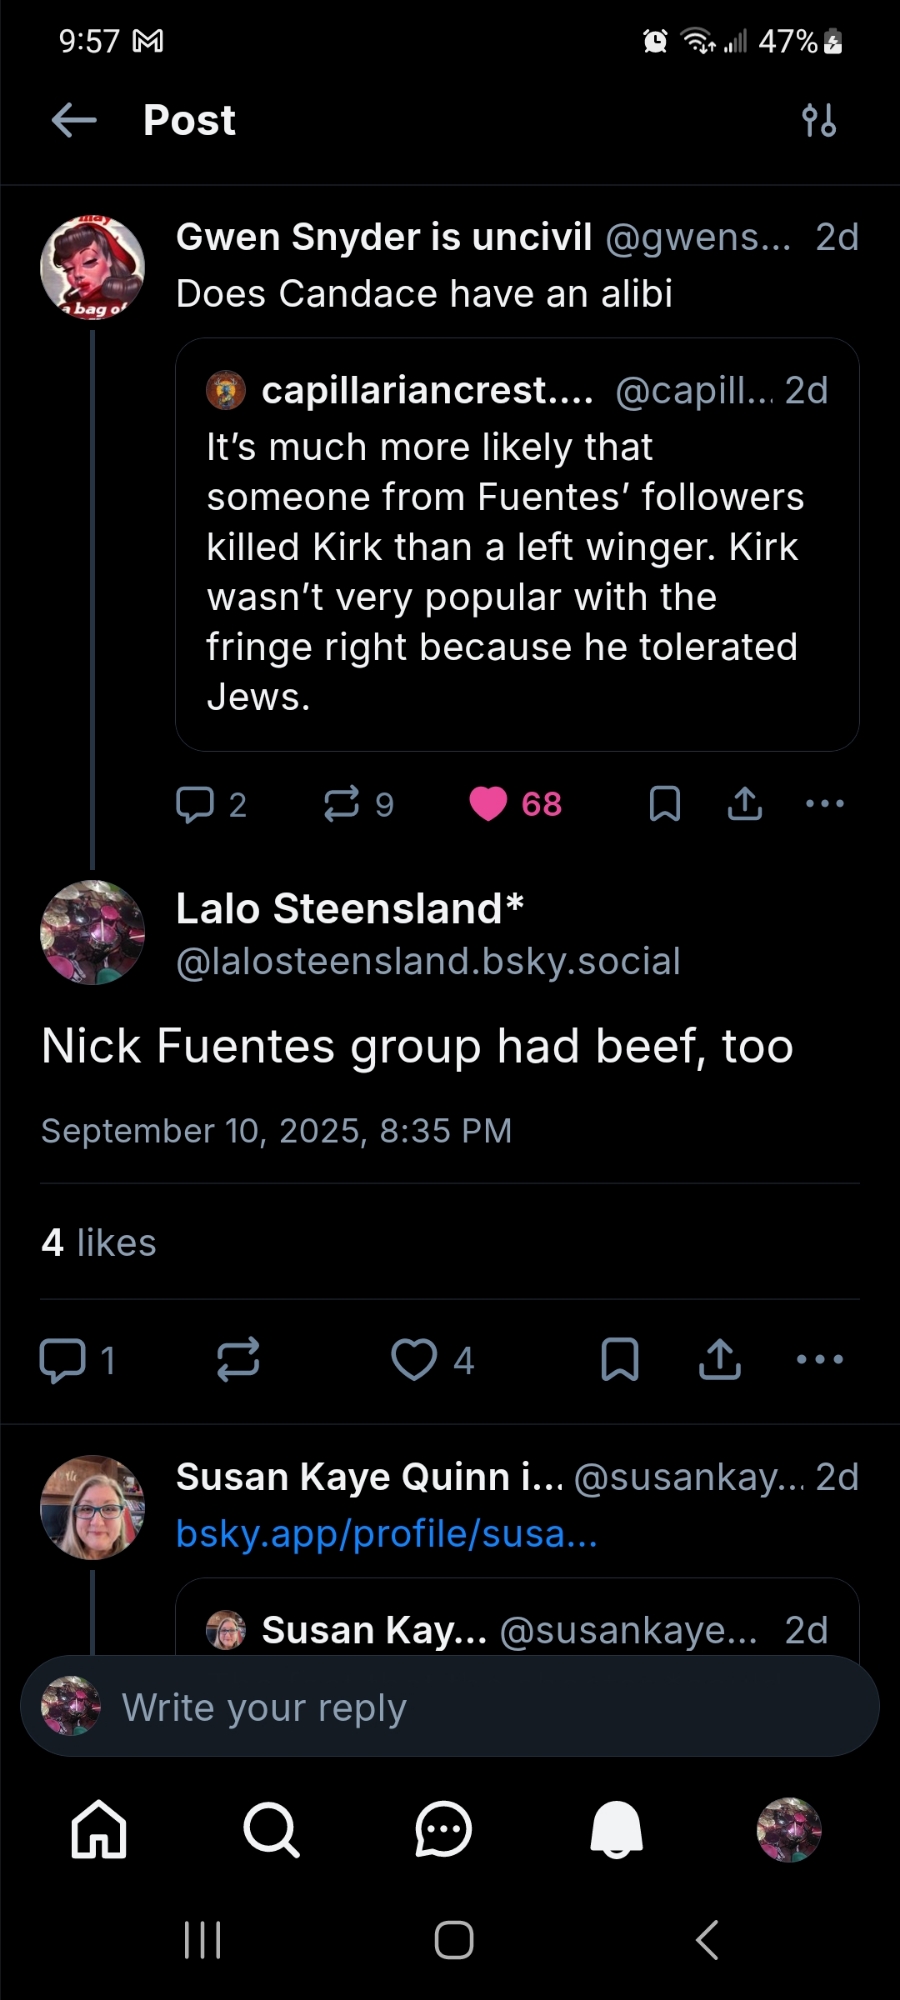Bookmark Lalo Steensland's post

tap(620, 1360)
